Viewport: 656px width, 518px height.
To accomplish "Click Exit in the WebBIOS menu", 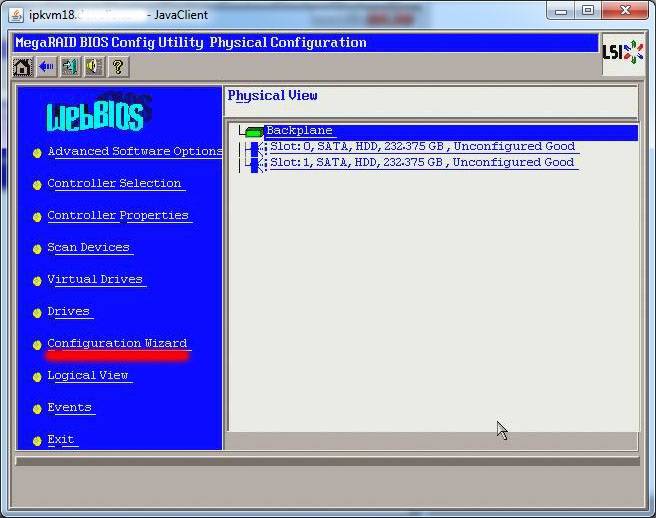I will coord(61,440).
